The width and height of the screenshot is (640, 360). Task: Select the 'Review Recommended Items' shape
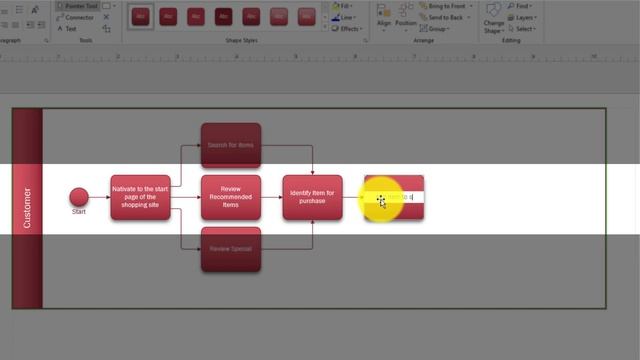pos(231,197)
